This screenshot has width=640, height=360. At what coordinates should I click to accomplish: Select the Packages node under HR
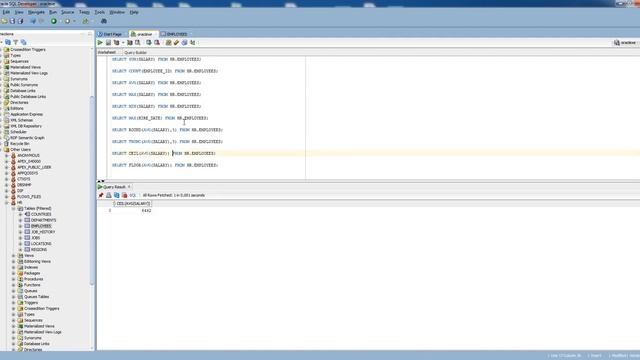pos(32,273)
